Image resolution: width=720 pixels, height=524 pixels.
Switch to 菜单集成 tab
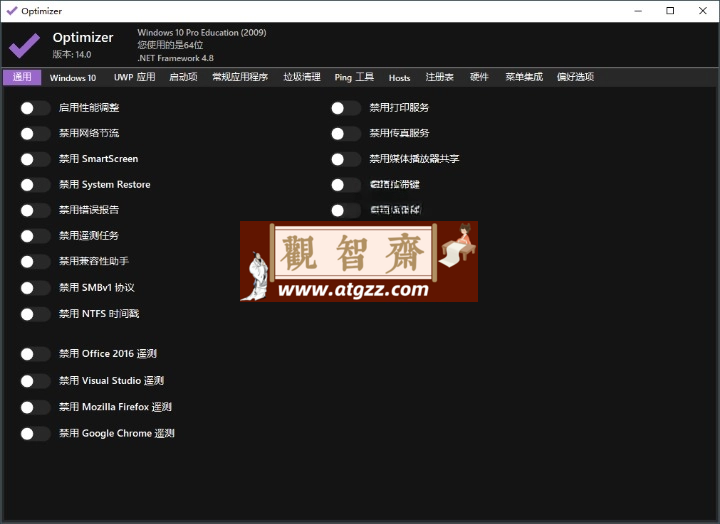pyautogui.click(x=524, y=77)
